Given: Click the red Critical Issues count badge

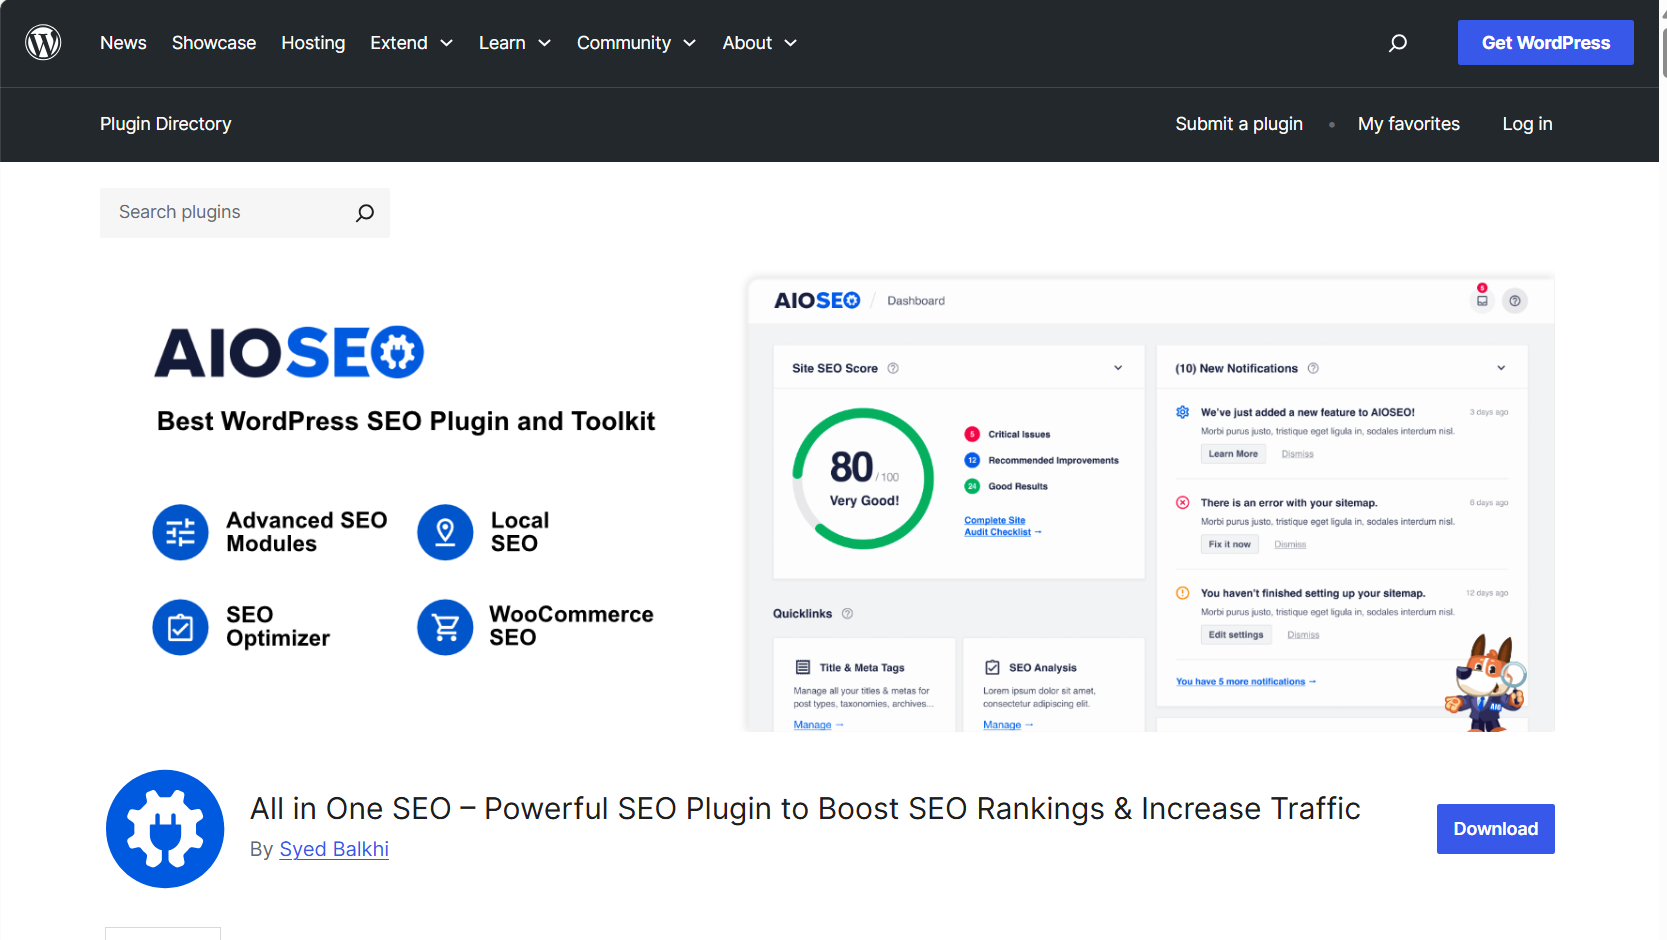Looking at the screenshot, I should tap(972, 434).
